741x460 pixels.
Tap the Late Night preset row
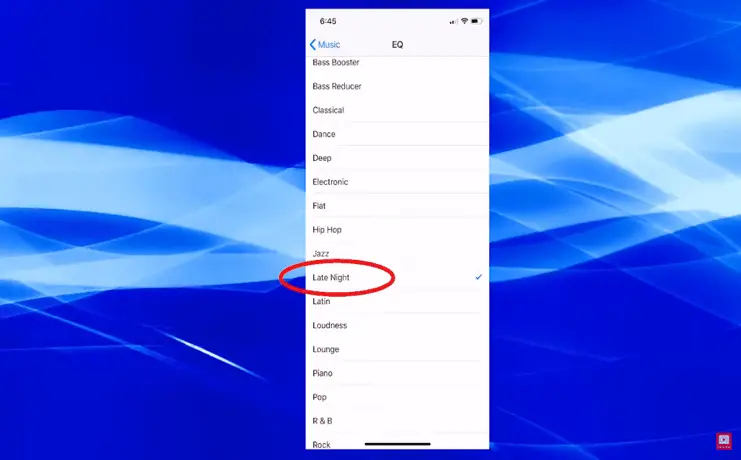click(x=397, y=278)
